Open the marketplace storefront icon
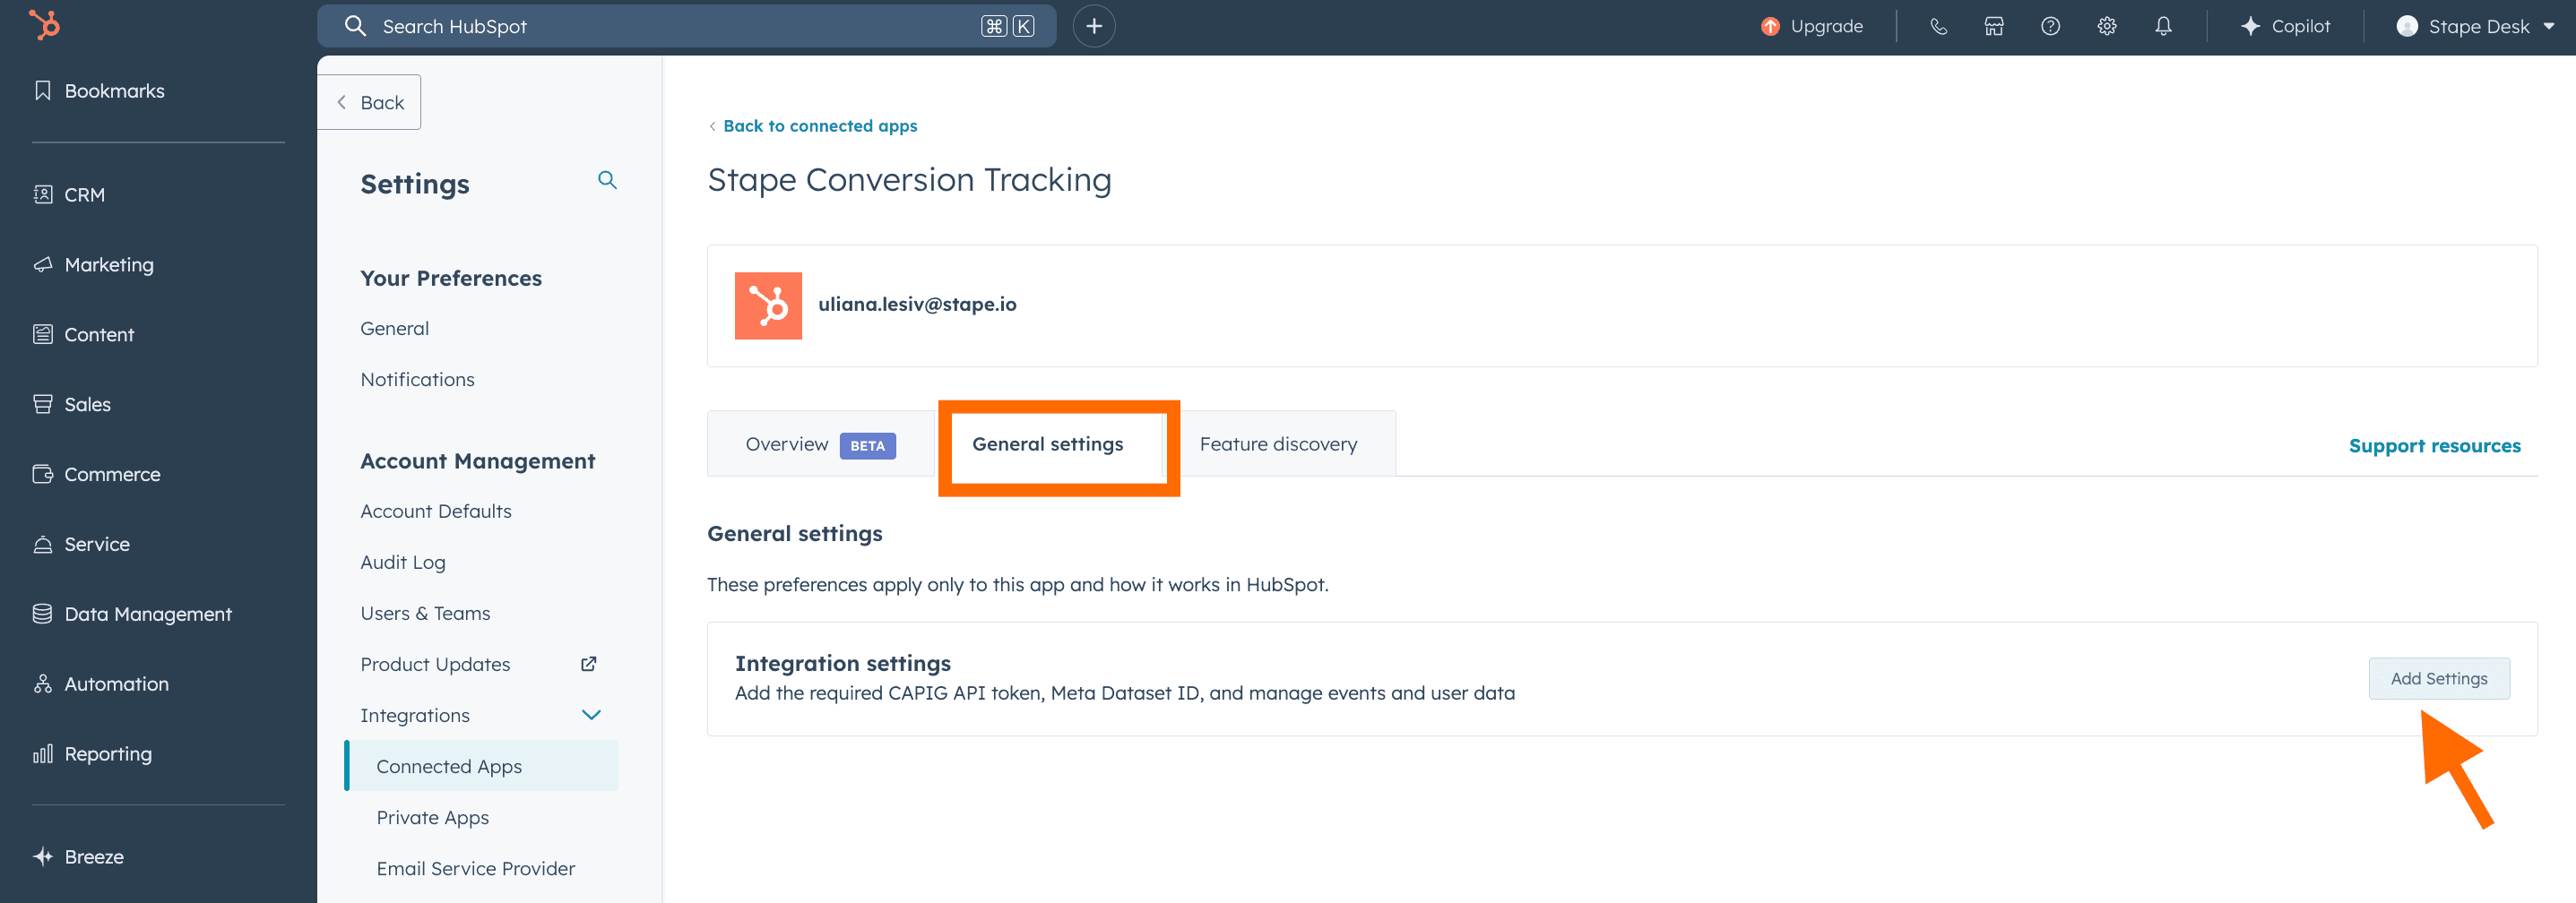The width and height of the screenshot is (2576, 903). tap(1994, 27)
